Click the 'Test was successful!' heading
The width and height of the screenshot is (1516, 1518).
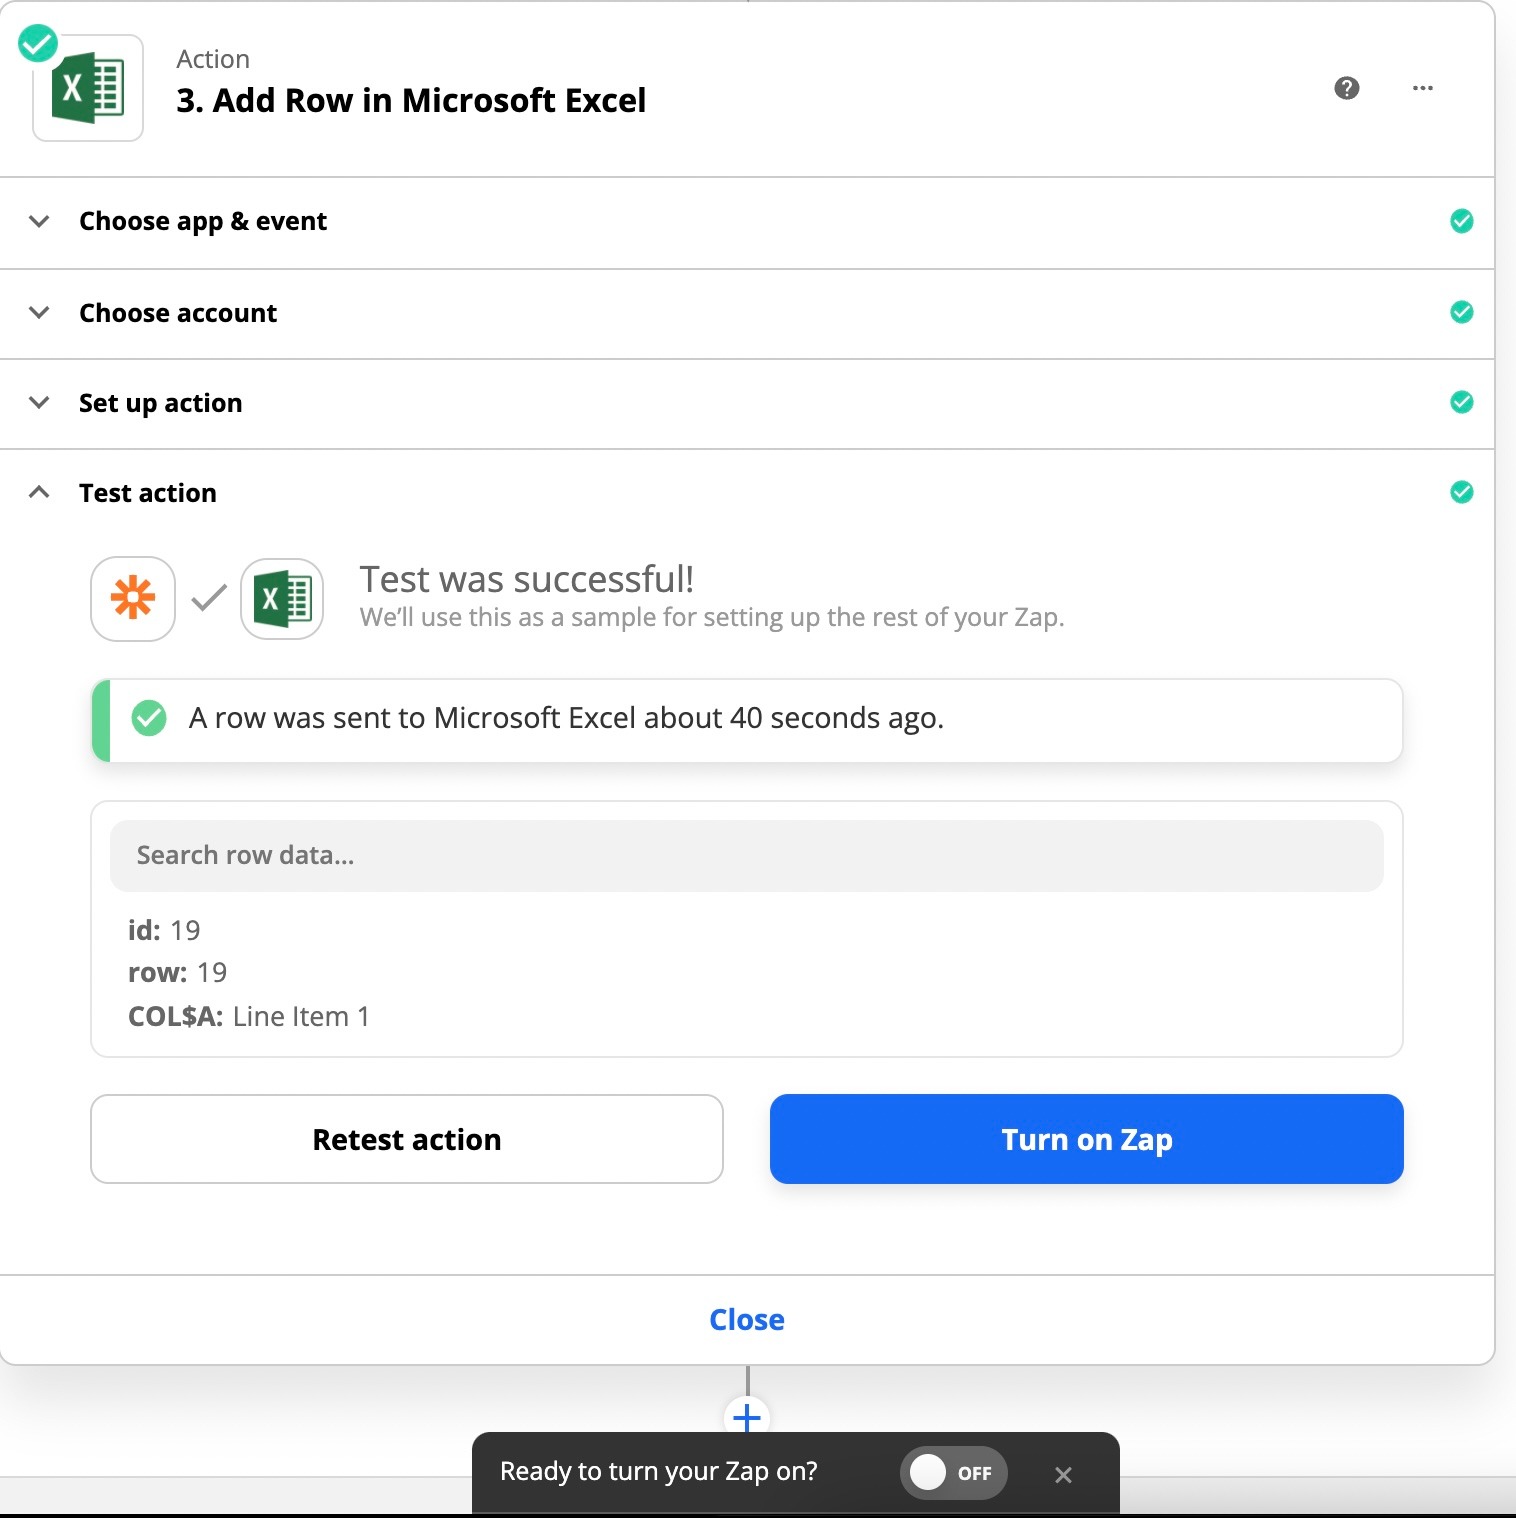click(x=526, y=579)
